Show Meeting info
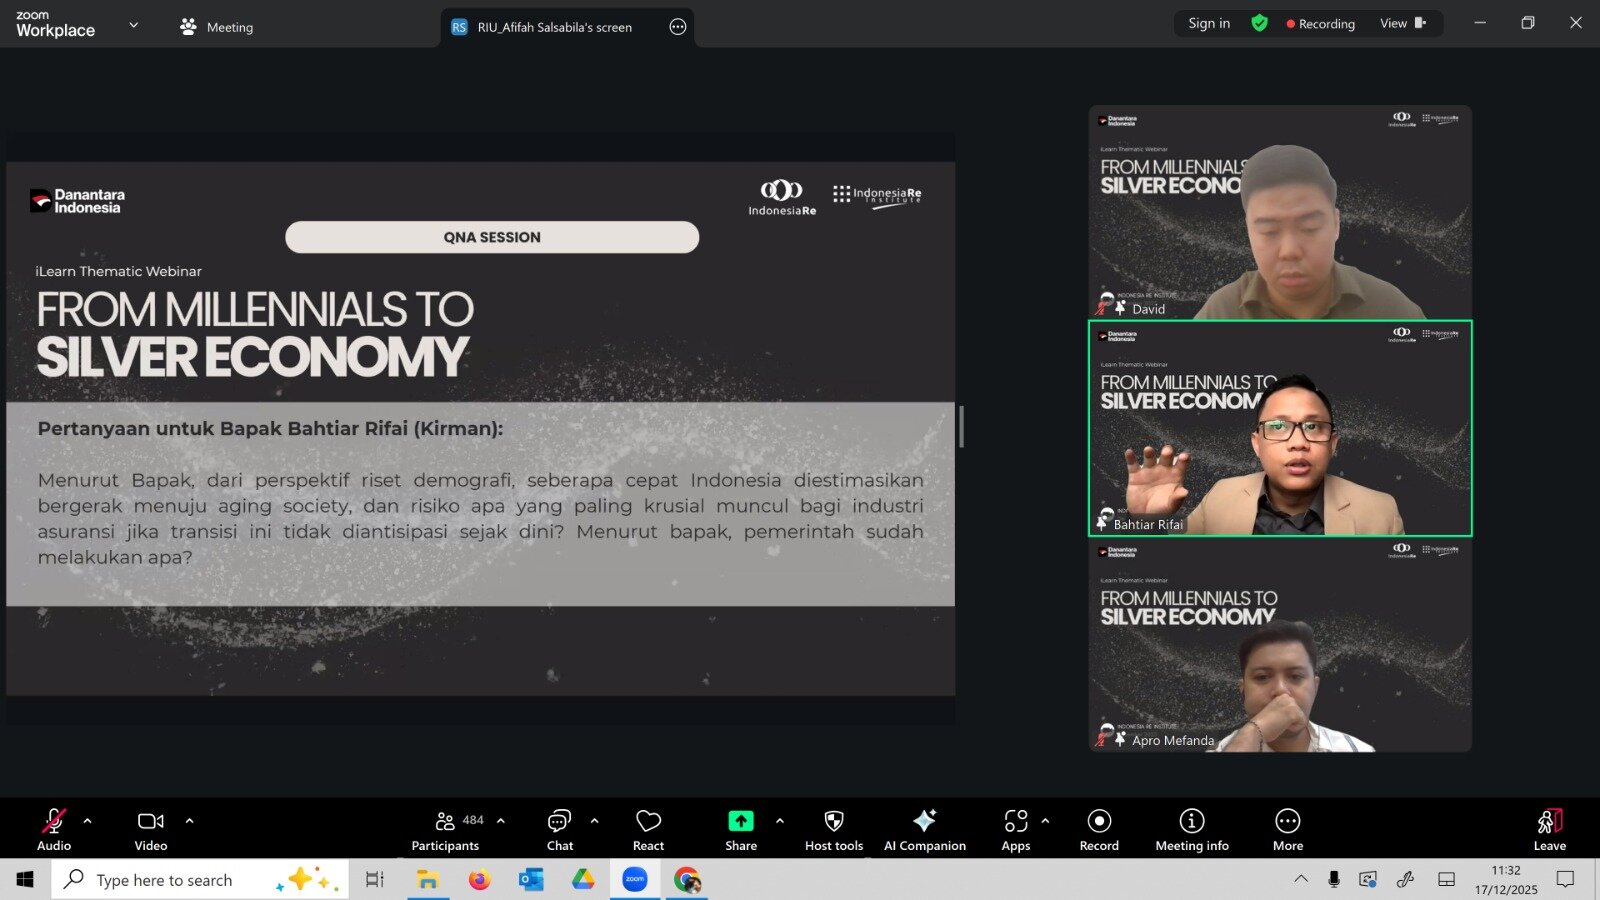 (x=1191, y=829)
